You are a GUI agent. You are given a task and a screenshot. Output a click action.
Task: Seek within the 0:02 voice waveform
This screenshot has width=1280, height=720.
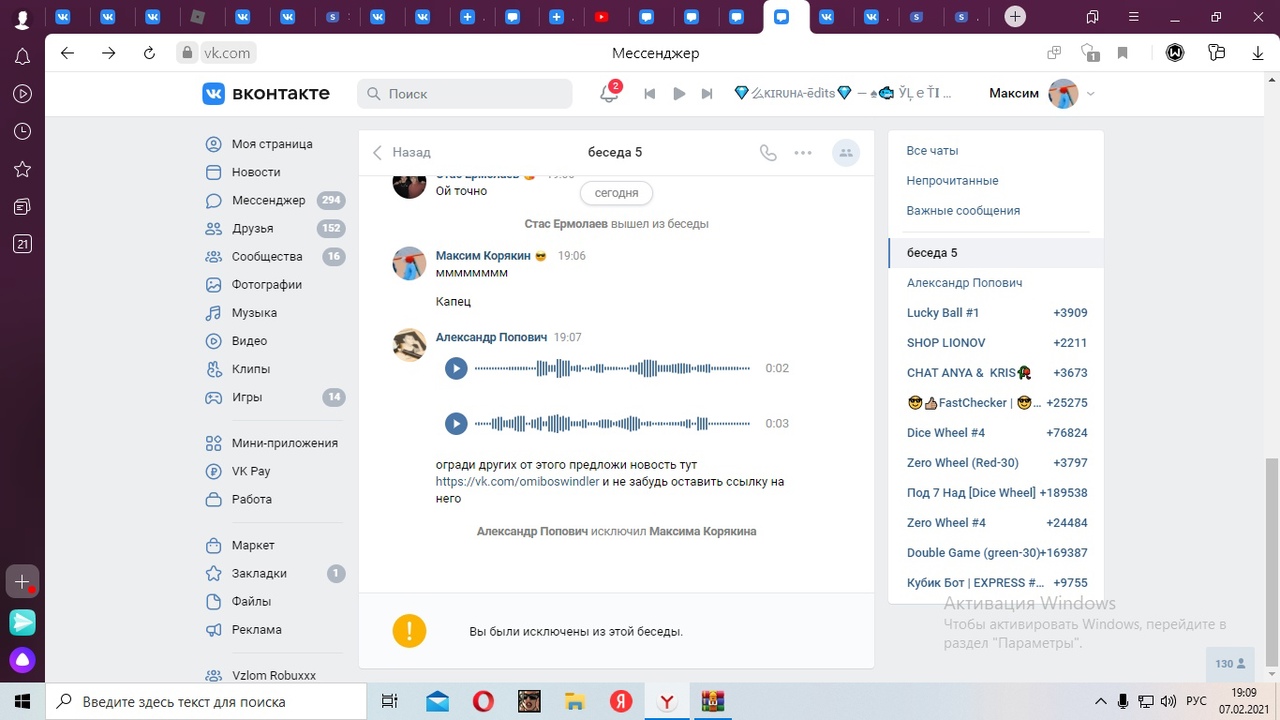tap(612, 368)
